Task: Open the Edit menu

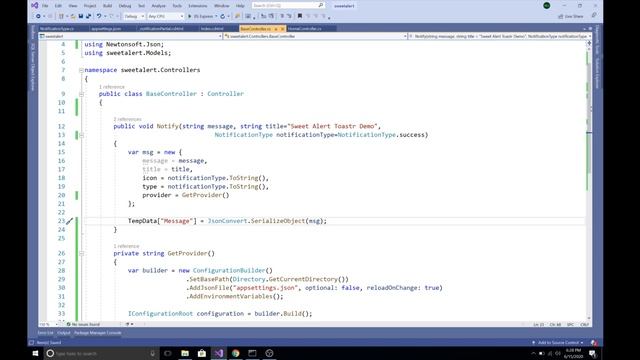Action: tap(58, 6)
